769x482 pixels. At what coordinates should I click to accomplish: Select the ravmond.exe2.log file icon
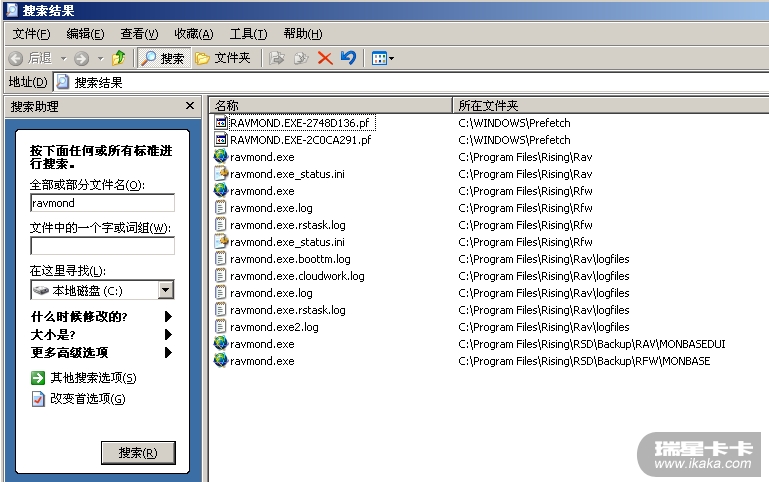click(x=221, y=327)
